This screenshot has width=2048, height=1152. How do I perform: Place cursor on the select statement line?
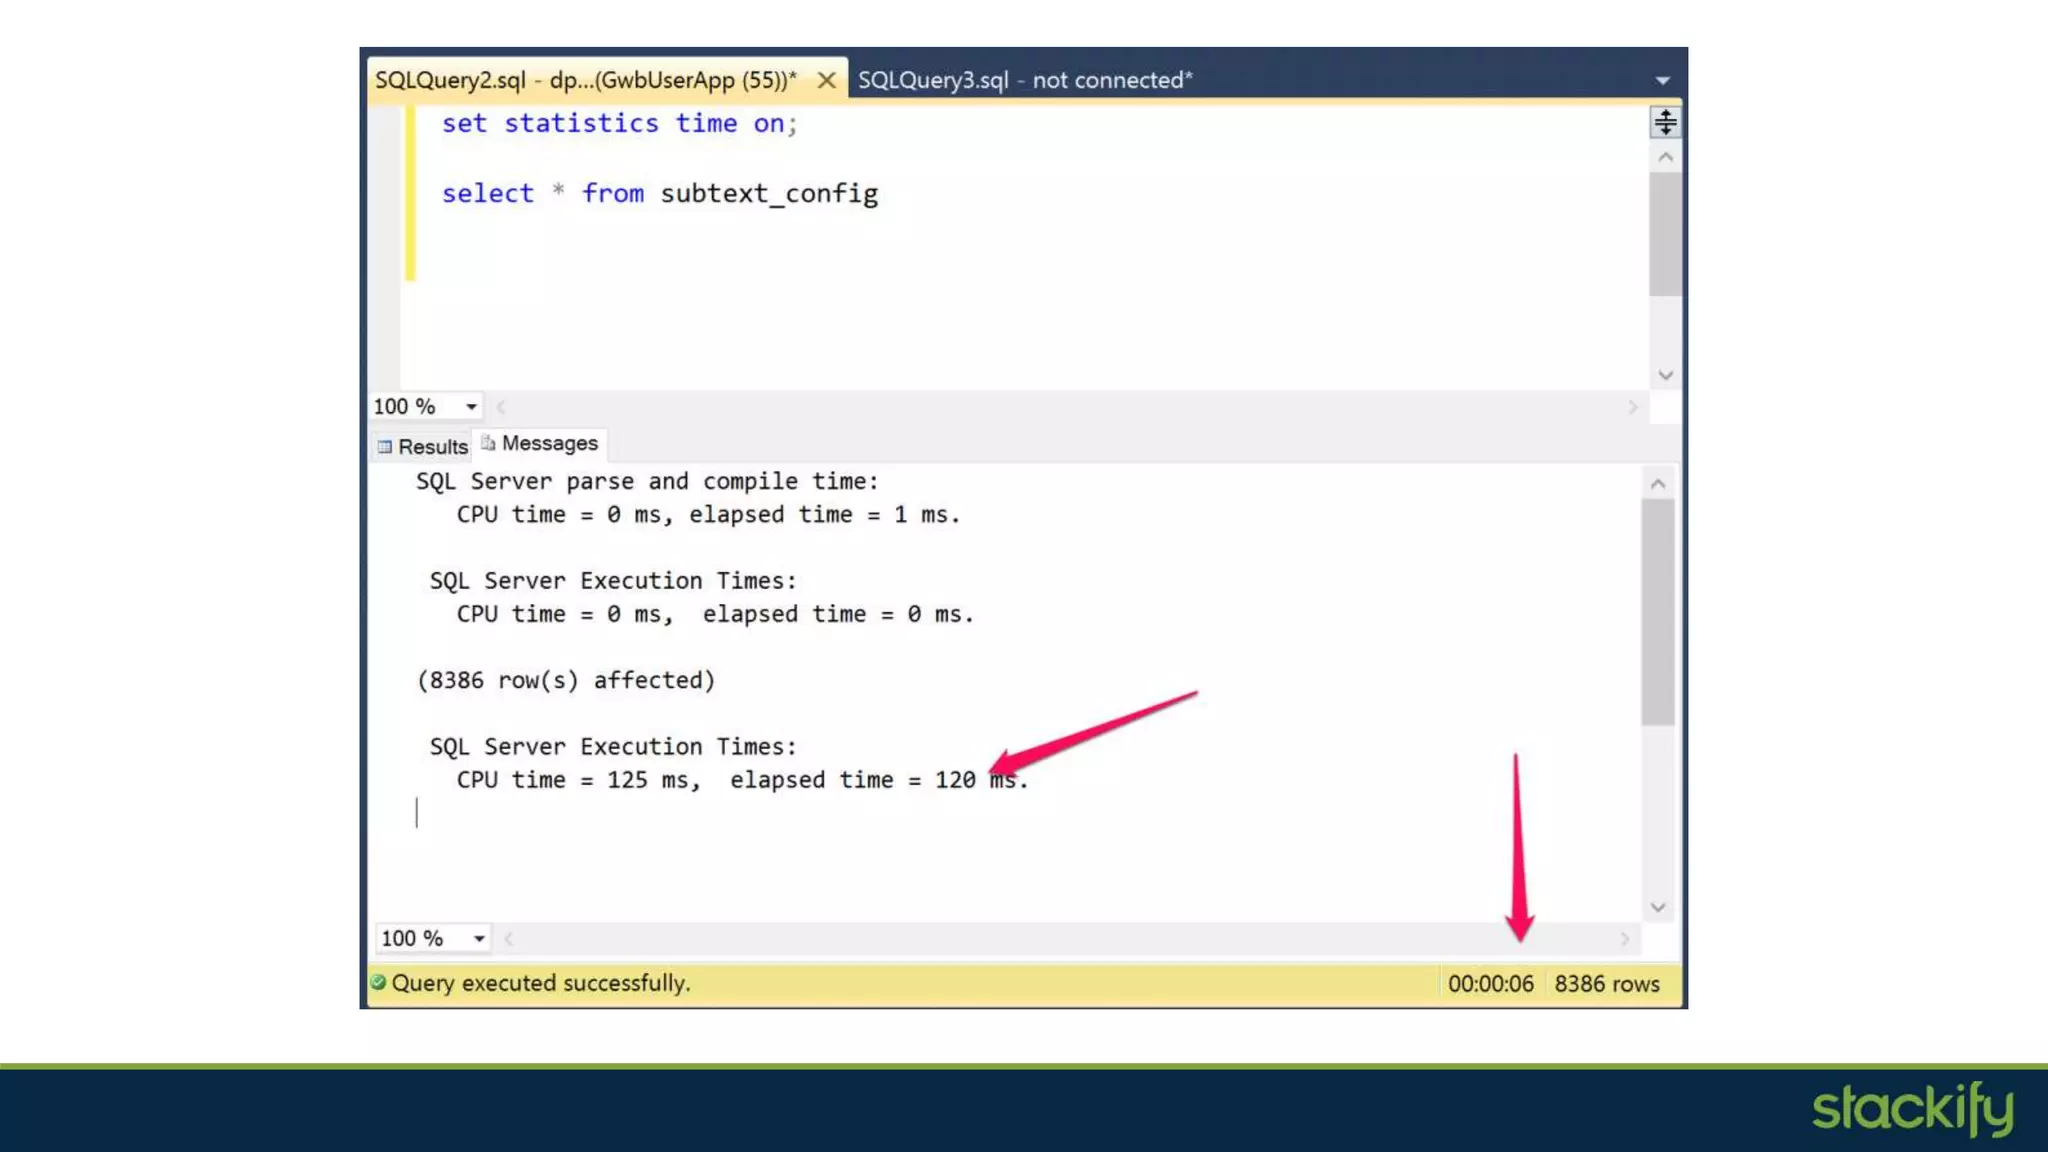pyautogui.click(x=660, y=193)
